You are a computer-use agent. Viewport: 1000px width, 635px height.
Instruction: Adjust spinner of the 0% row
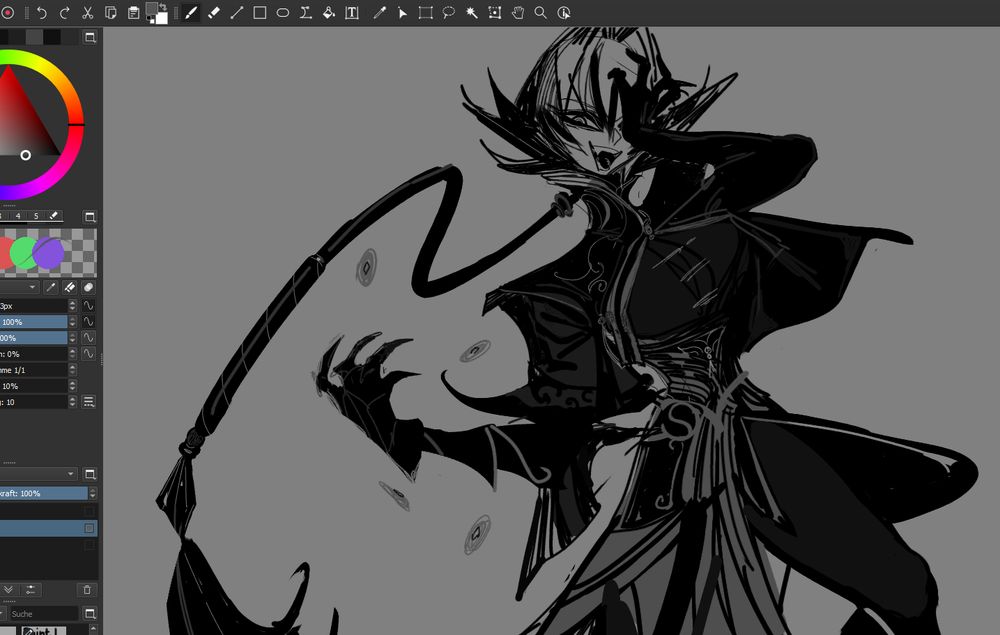(x=72, y=354)
